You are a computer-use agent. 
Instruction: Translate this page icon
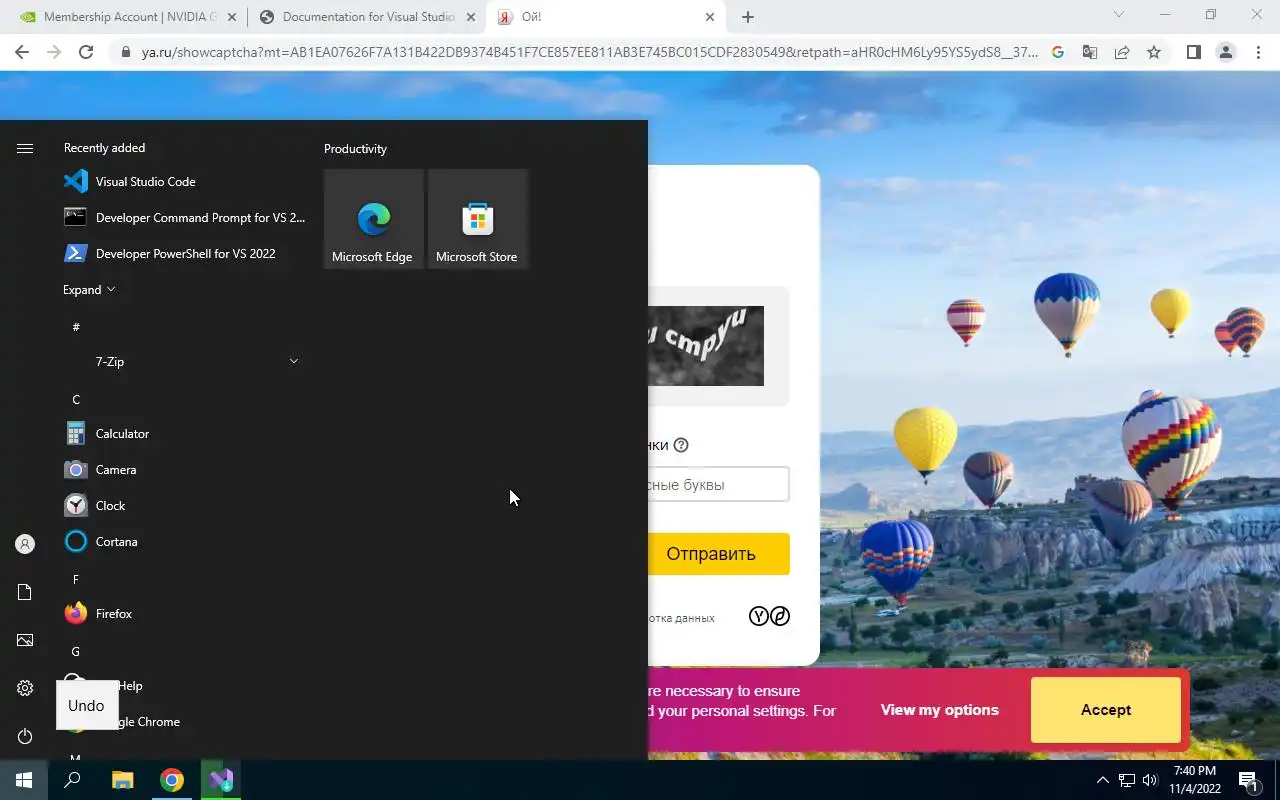coord(1090,52)
